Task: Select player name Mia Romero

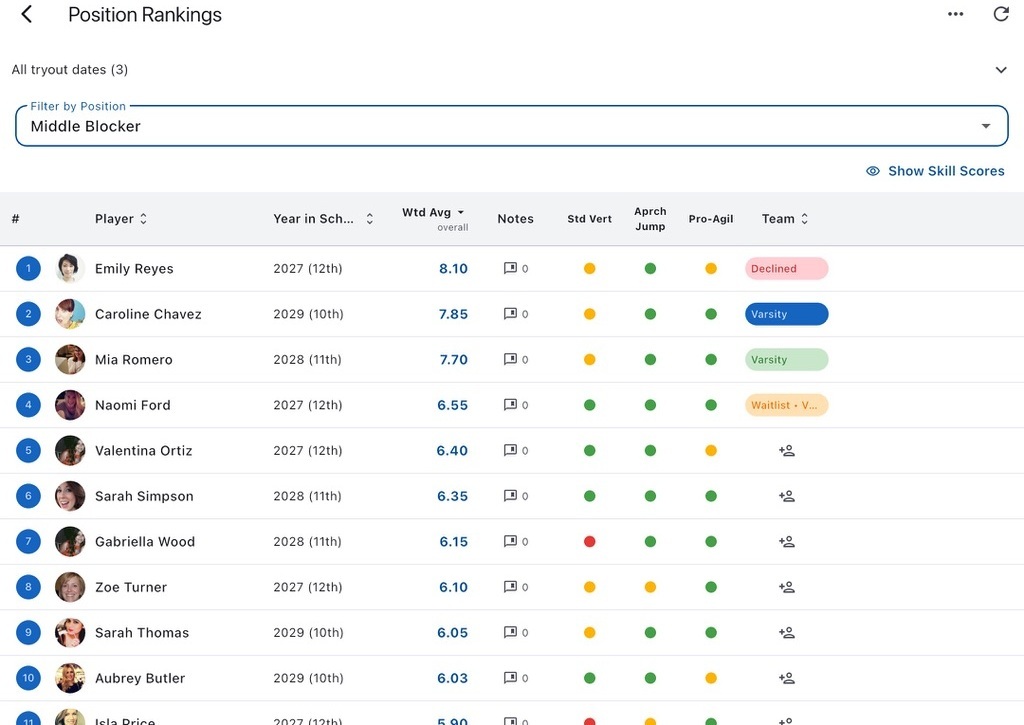Action: pos(134,359)
